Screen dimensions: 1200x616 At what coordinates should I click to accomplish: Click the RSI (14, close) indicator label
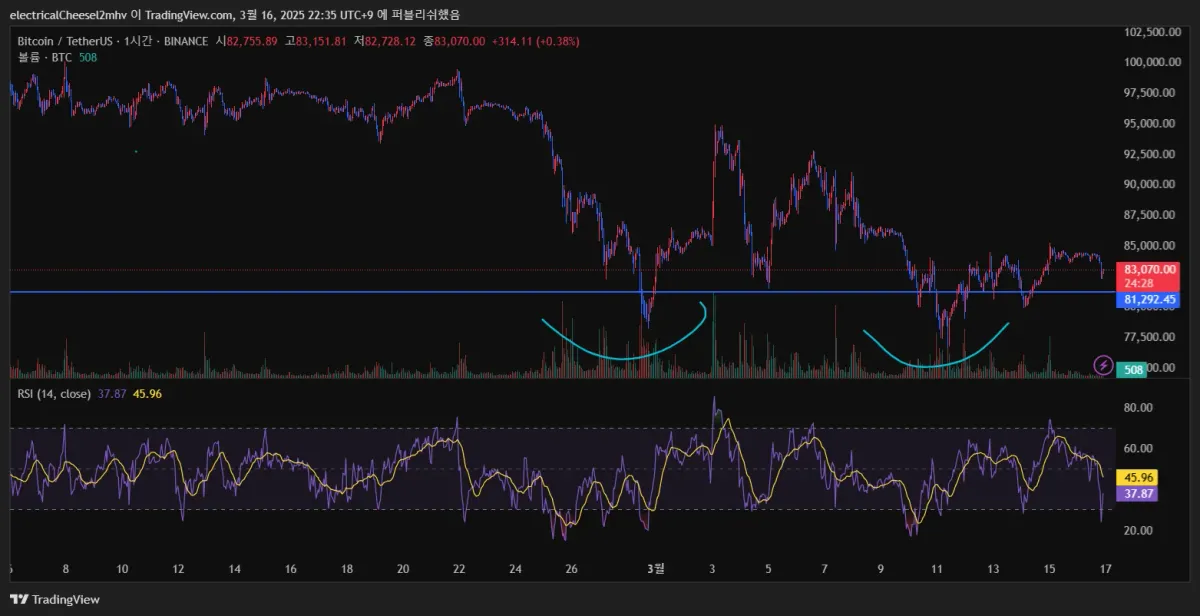pos(54,394)
